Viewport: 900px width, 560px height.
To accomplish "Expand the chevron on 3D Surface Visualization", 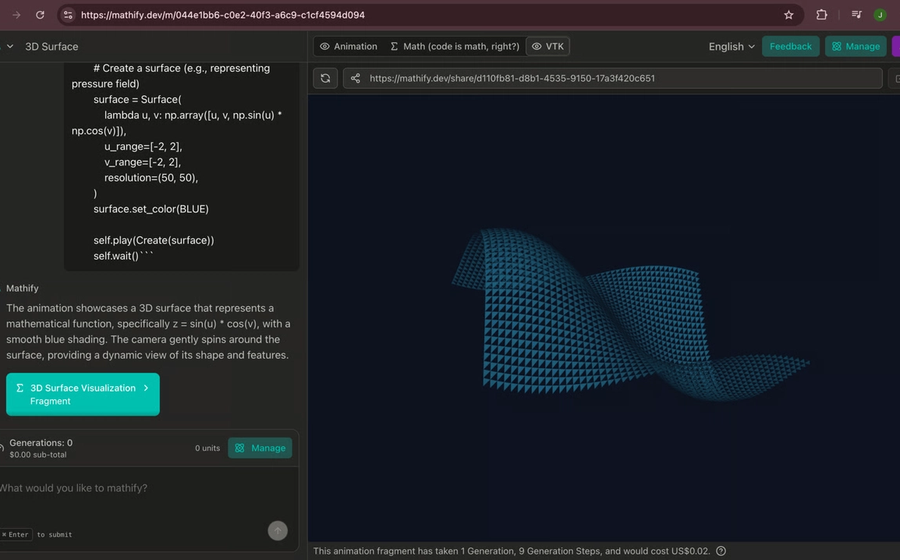I will click(146, 388).
